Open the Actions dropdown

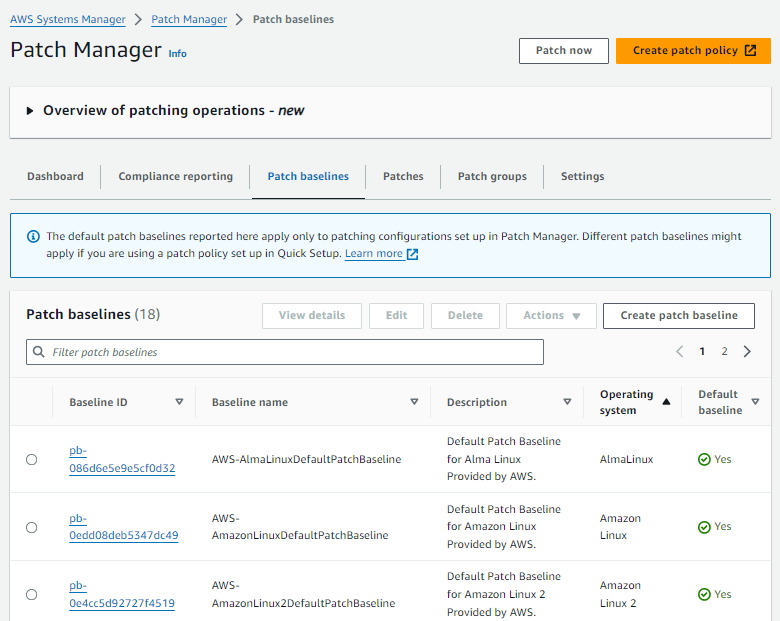[551, 316]
